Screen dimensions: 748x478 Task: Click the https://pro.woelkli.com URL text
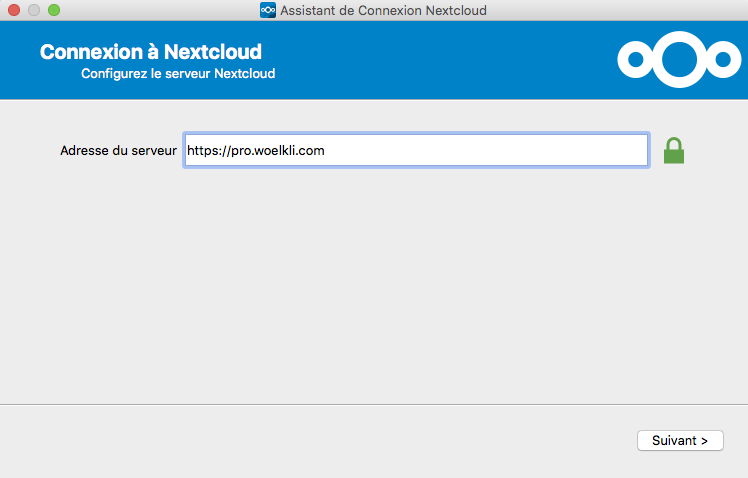(x=256, y=151)
